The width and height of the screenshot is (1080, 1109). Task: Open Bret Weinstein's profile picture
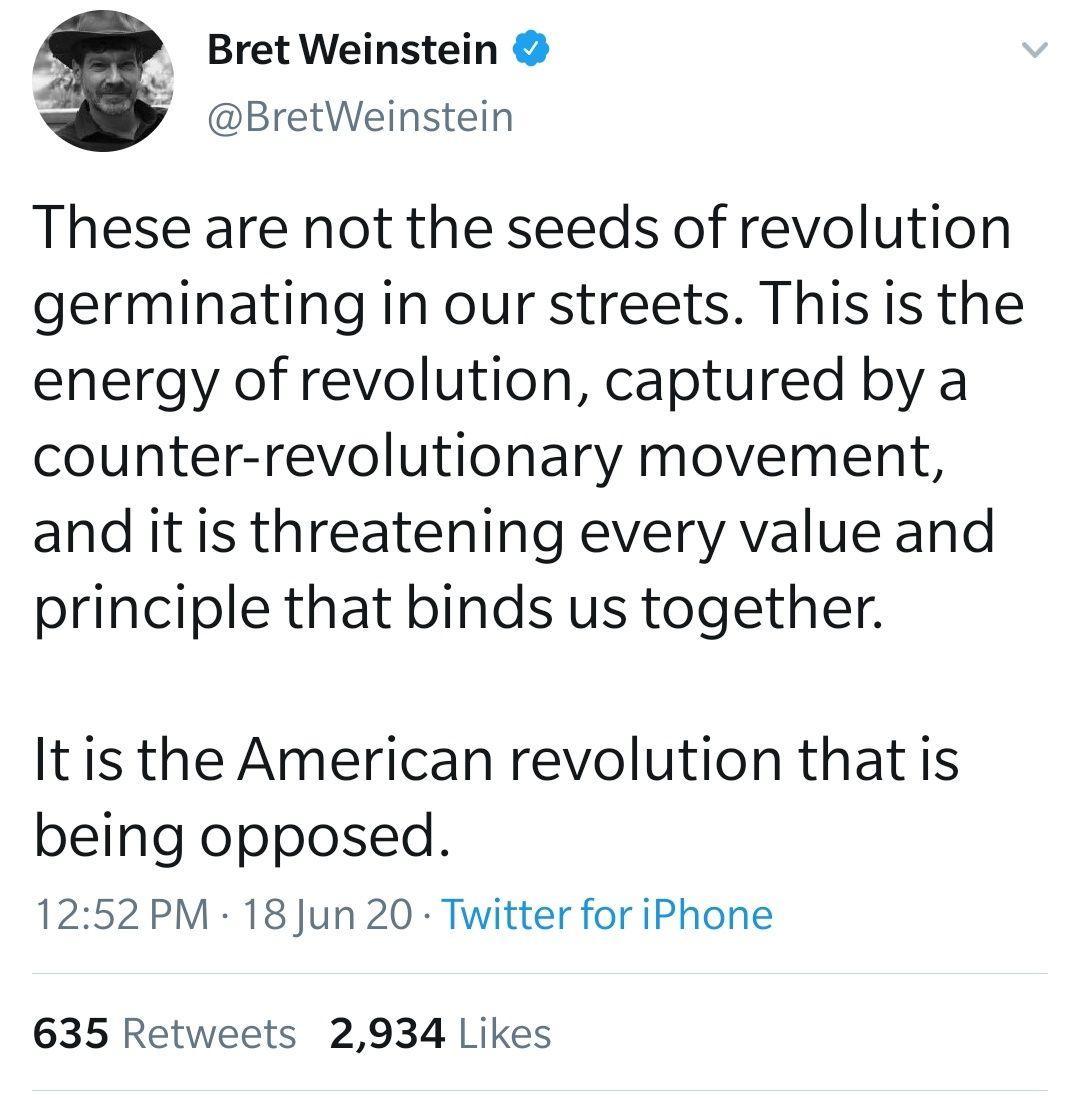pyautogui.click(x=103, y=81)
